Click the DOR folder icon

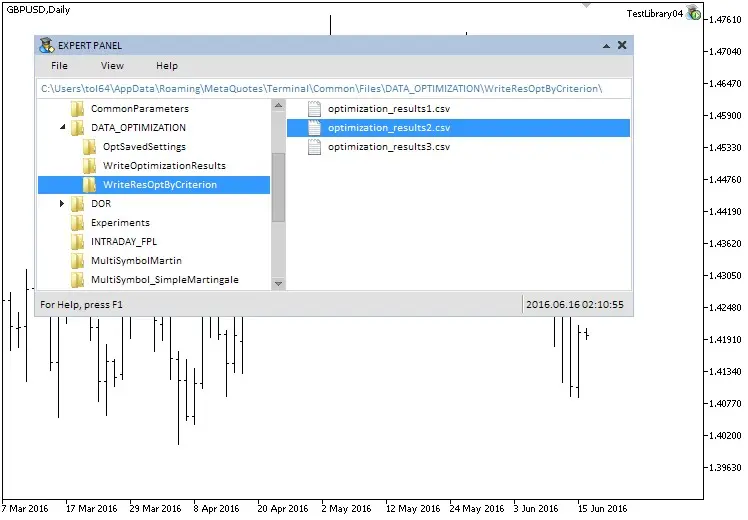(77, 204)
